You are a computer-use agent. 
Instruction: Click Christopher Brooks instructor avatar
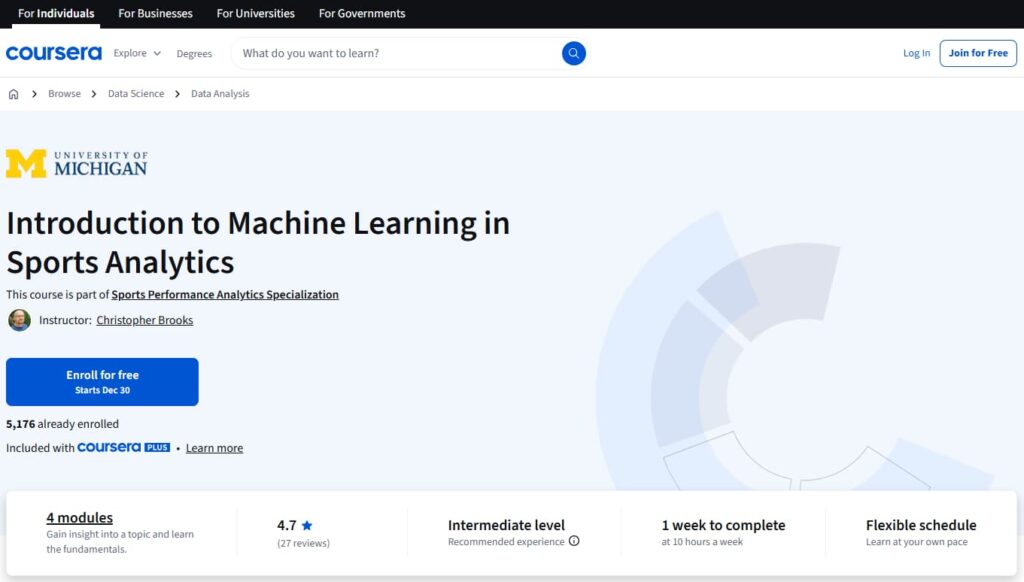20,320
